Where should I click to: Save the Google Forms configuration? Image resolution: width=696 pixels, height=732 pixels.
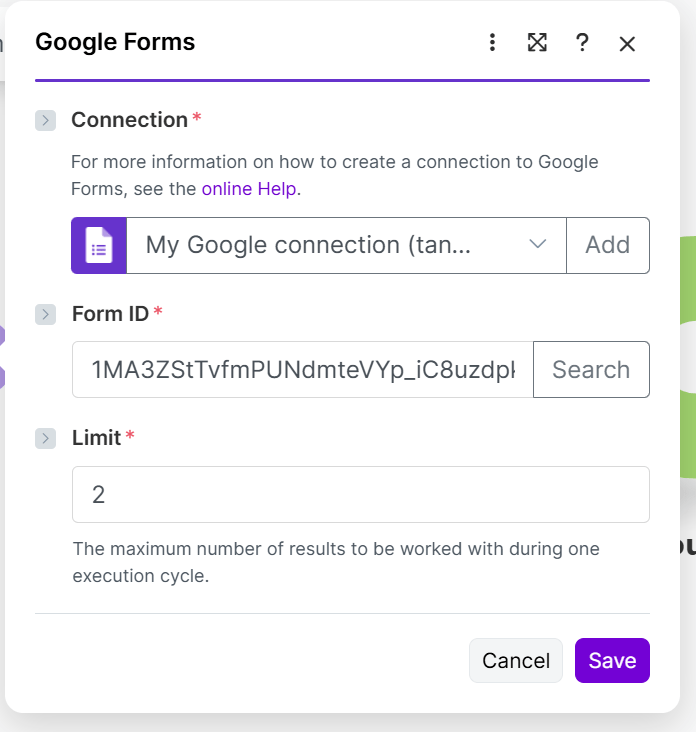coord(612,661)
